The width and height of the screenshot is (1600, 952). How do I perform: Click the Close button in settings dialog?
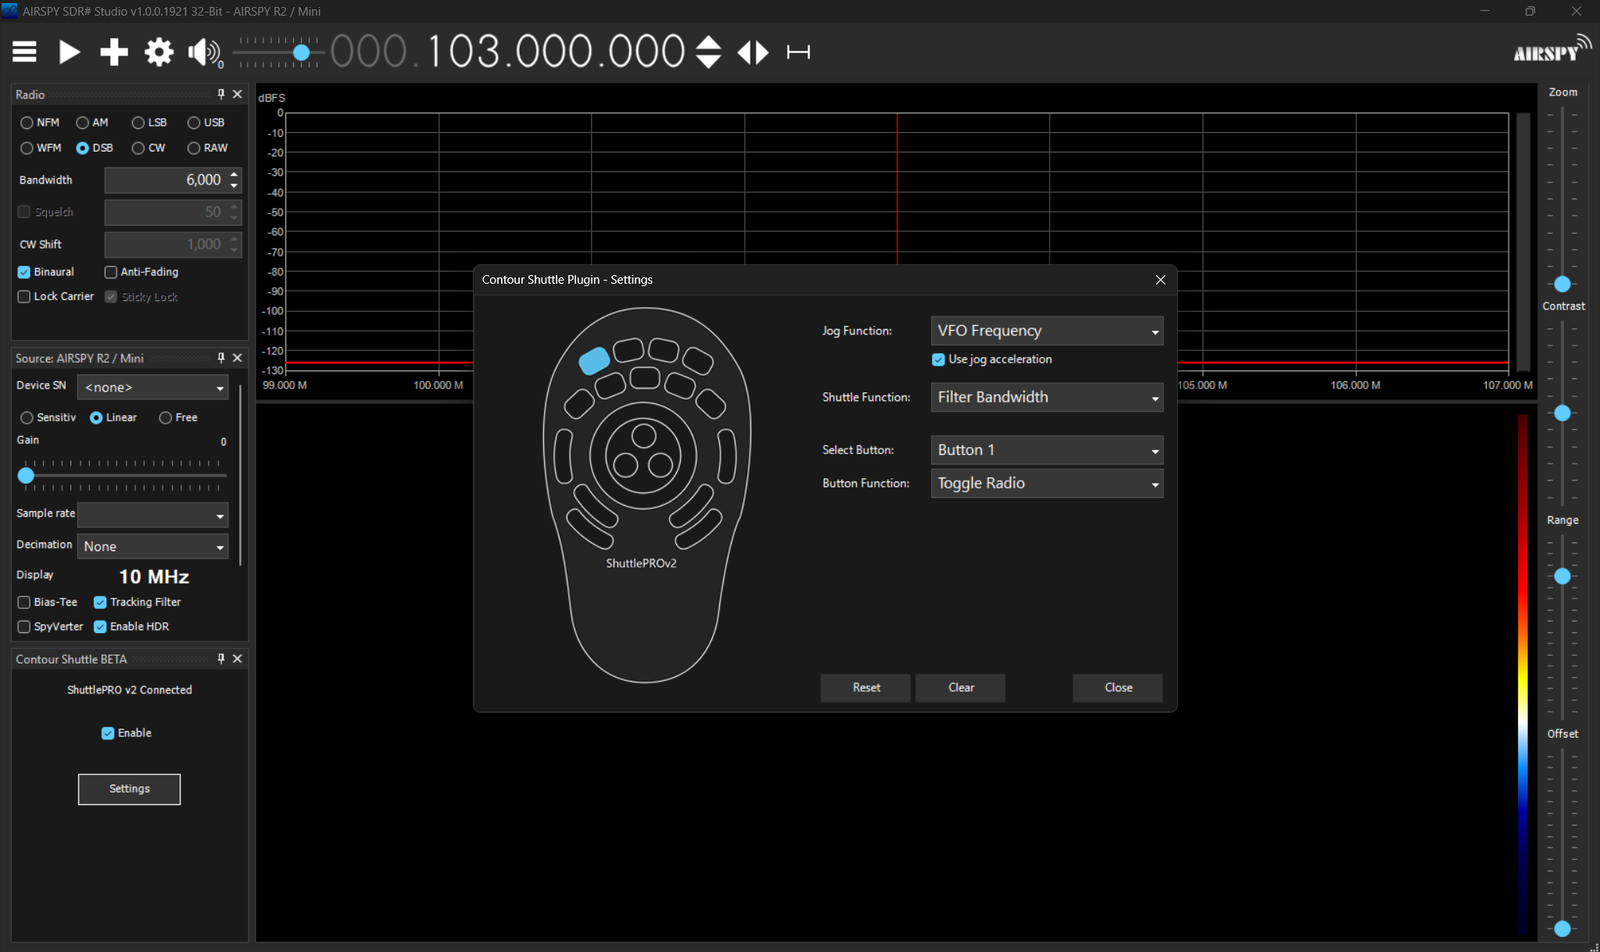point(1118,688)
